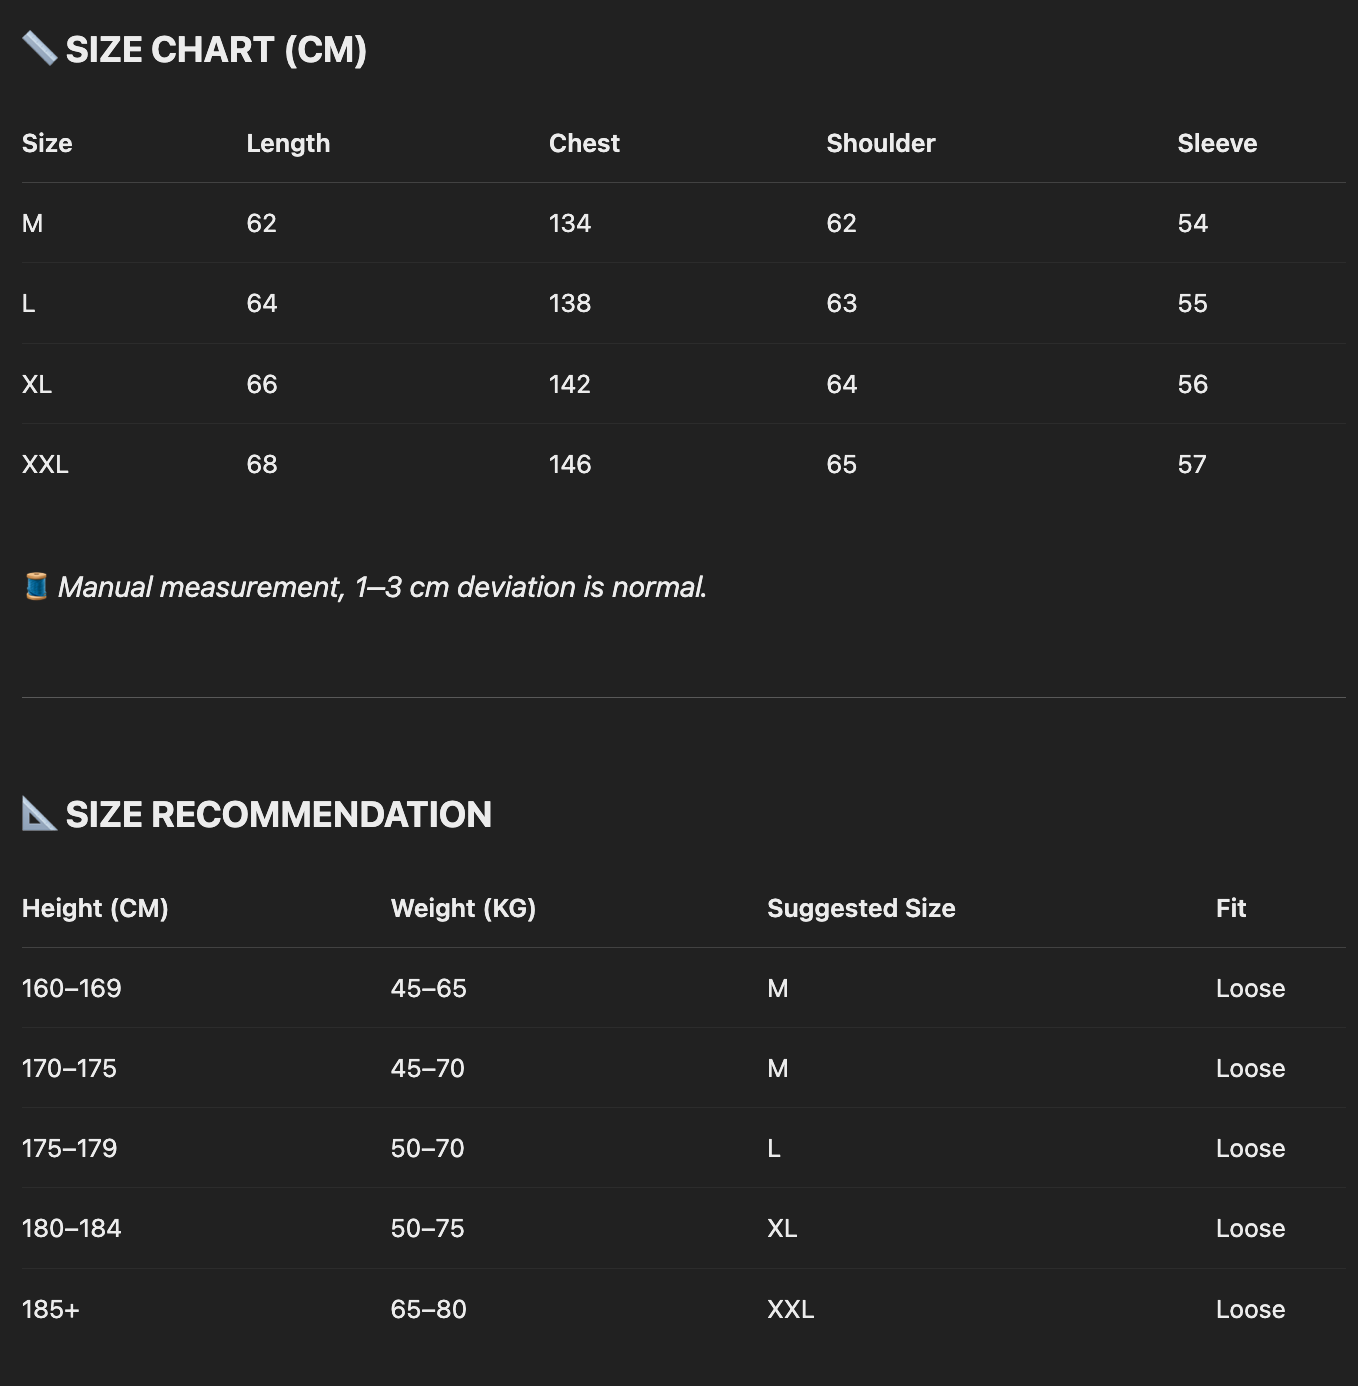Viewport: 1358px width, 1386px height.
Task: Click the thread spool icon before measurement note
Action: [x=36, y=586]
